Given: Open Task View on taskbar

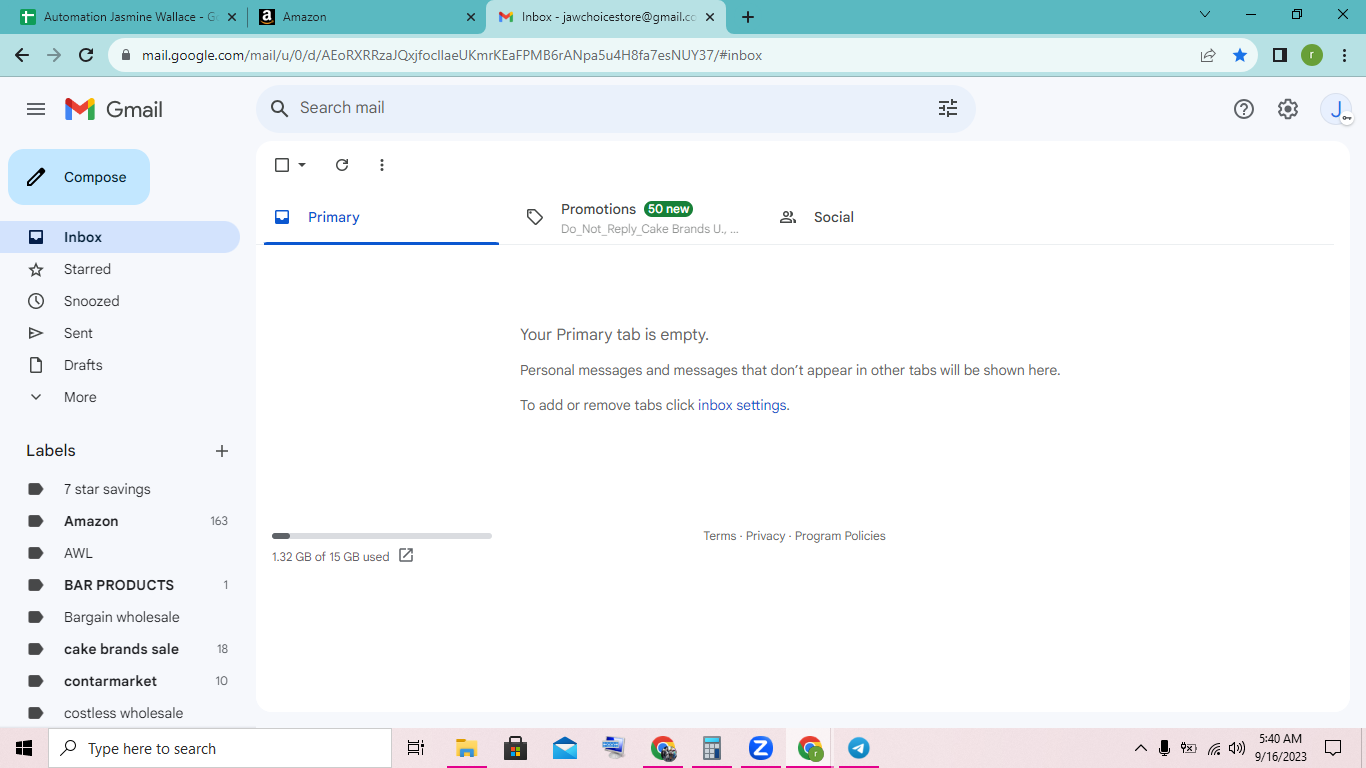Looking at the screenshot, I should [x=416, y=748].
